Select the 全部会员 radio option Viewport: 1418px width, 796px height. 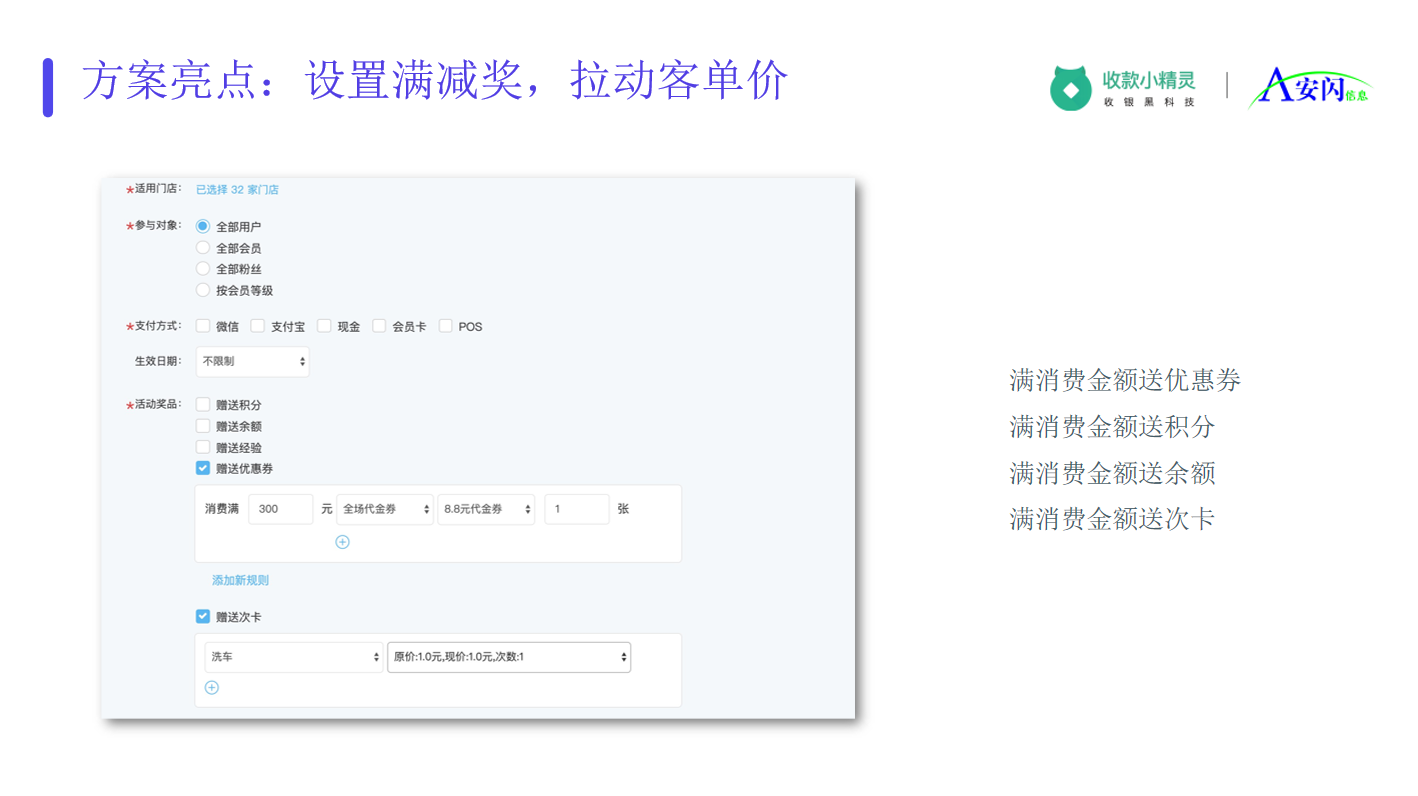tap(203, 247)
